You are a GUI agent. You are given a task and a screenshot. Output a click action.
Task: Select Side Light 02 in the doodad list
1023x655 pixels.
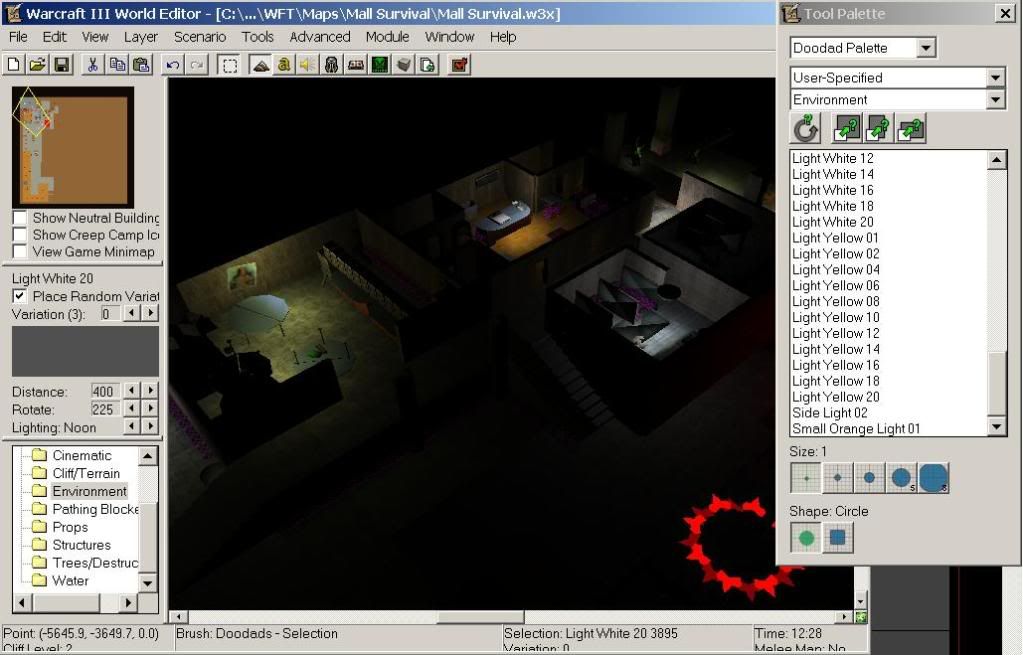(830, 413)
